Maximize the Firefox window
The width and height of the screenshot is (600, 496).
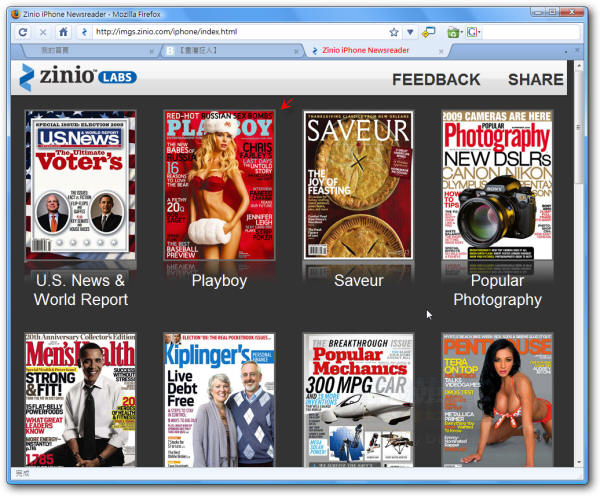553,13
